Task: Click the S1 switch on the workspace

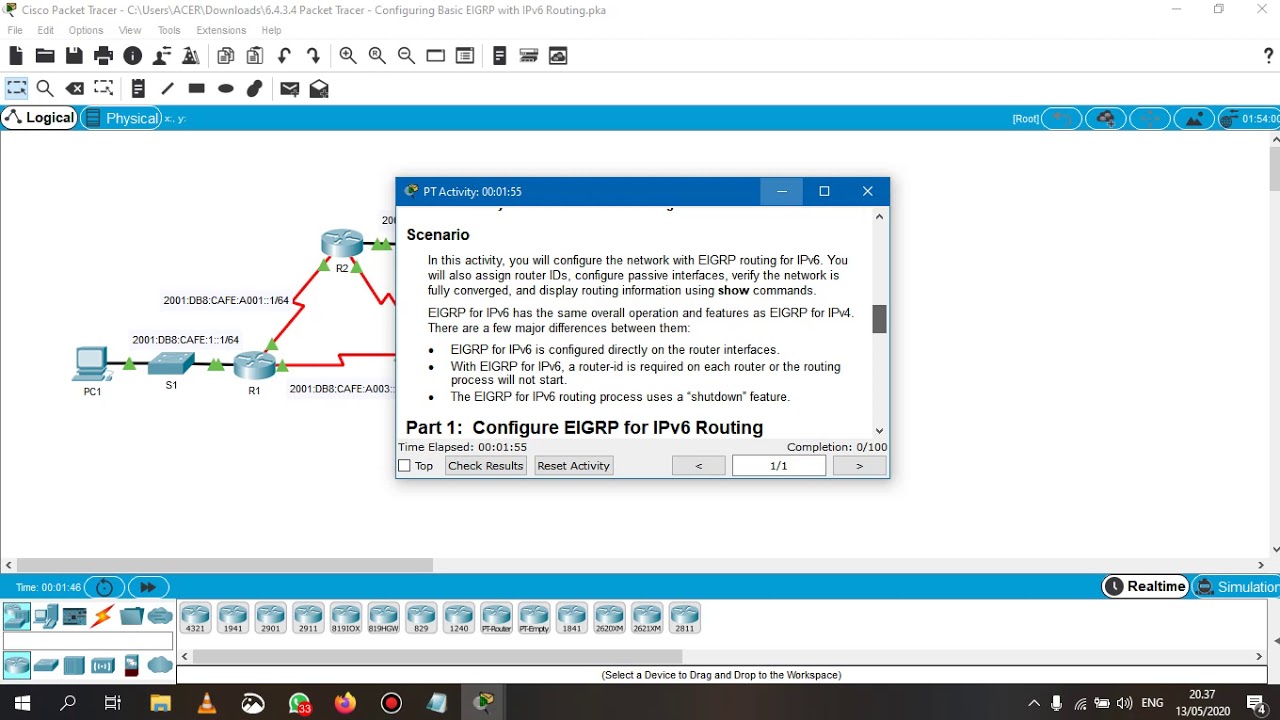Action: 171,364
